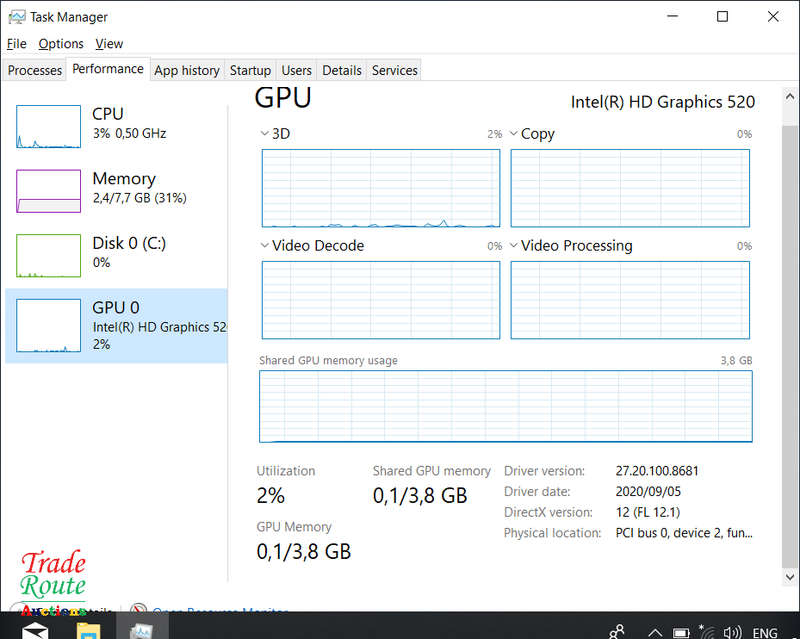
Task: Open the Mail app on the taskbar
Action: [35, 630]
